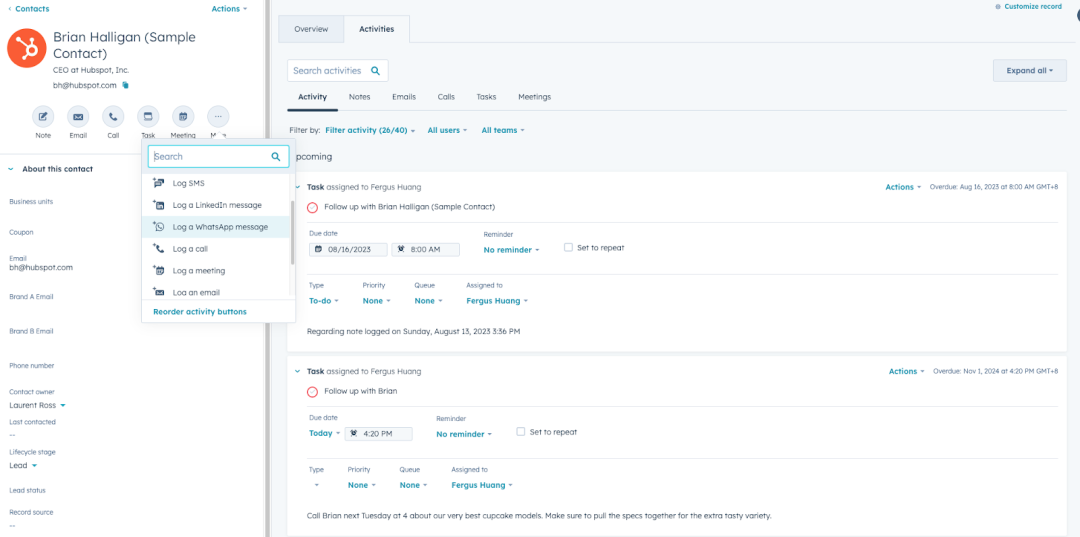Image resolution: width=1080 pixels, height=537 pixels.
Task: Expand the All users filter dropdown
Action: [x=447, y=130]
